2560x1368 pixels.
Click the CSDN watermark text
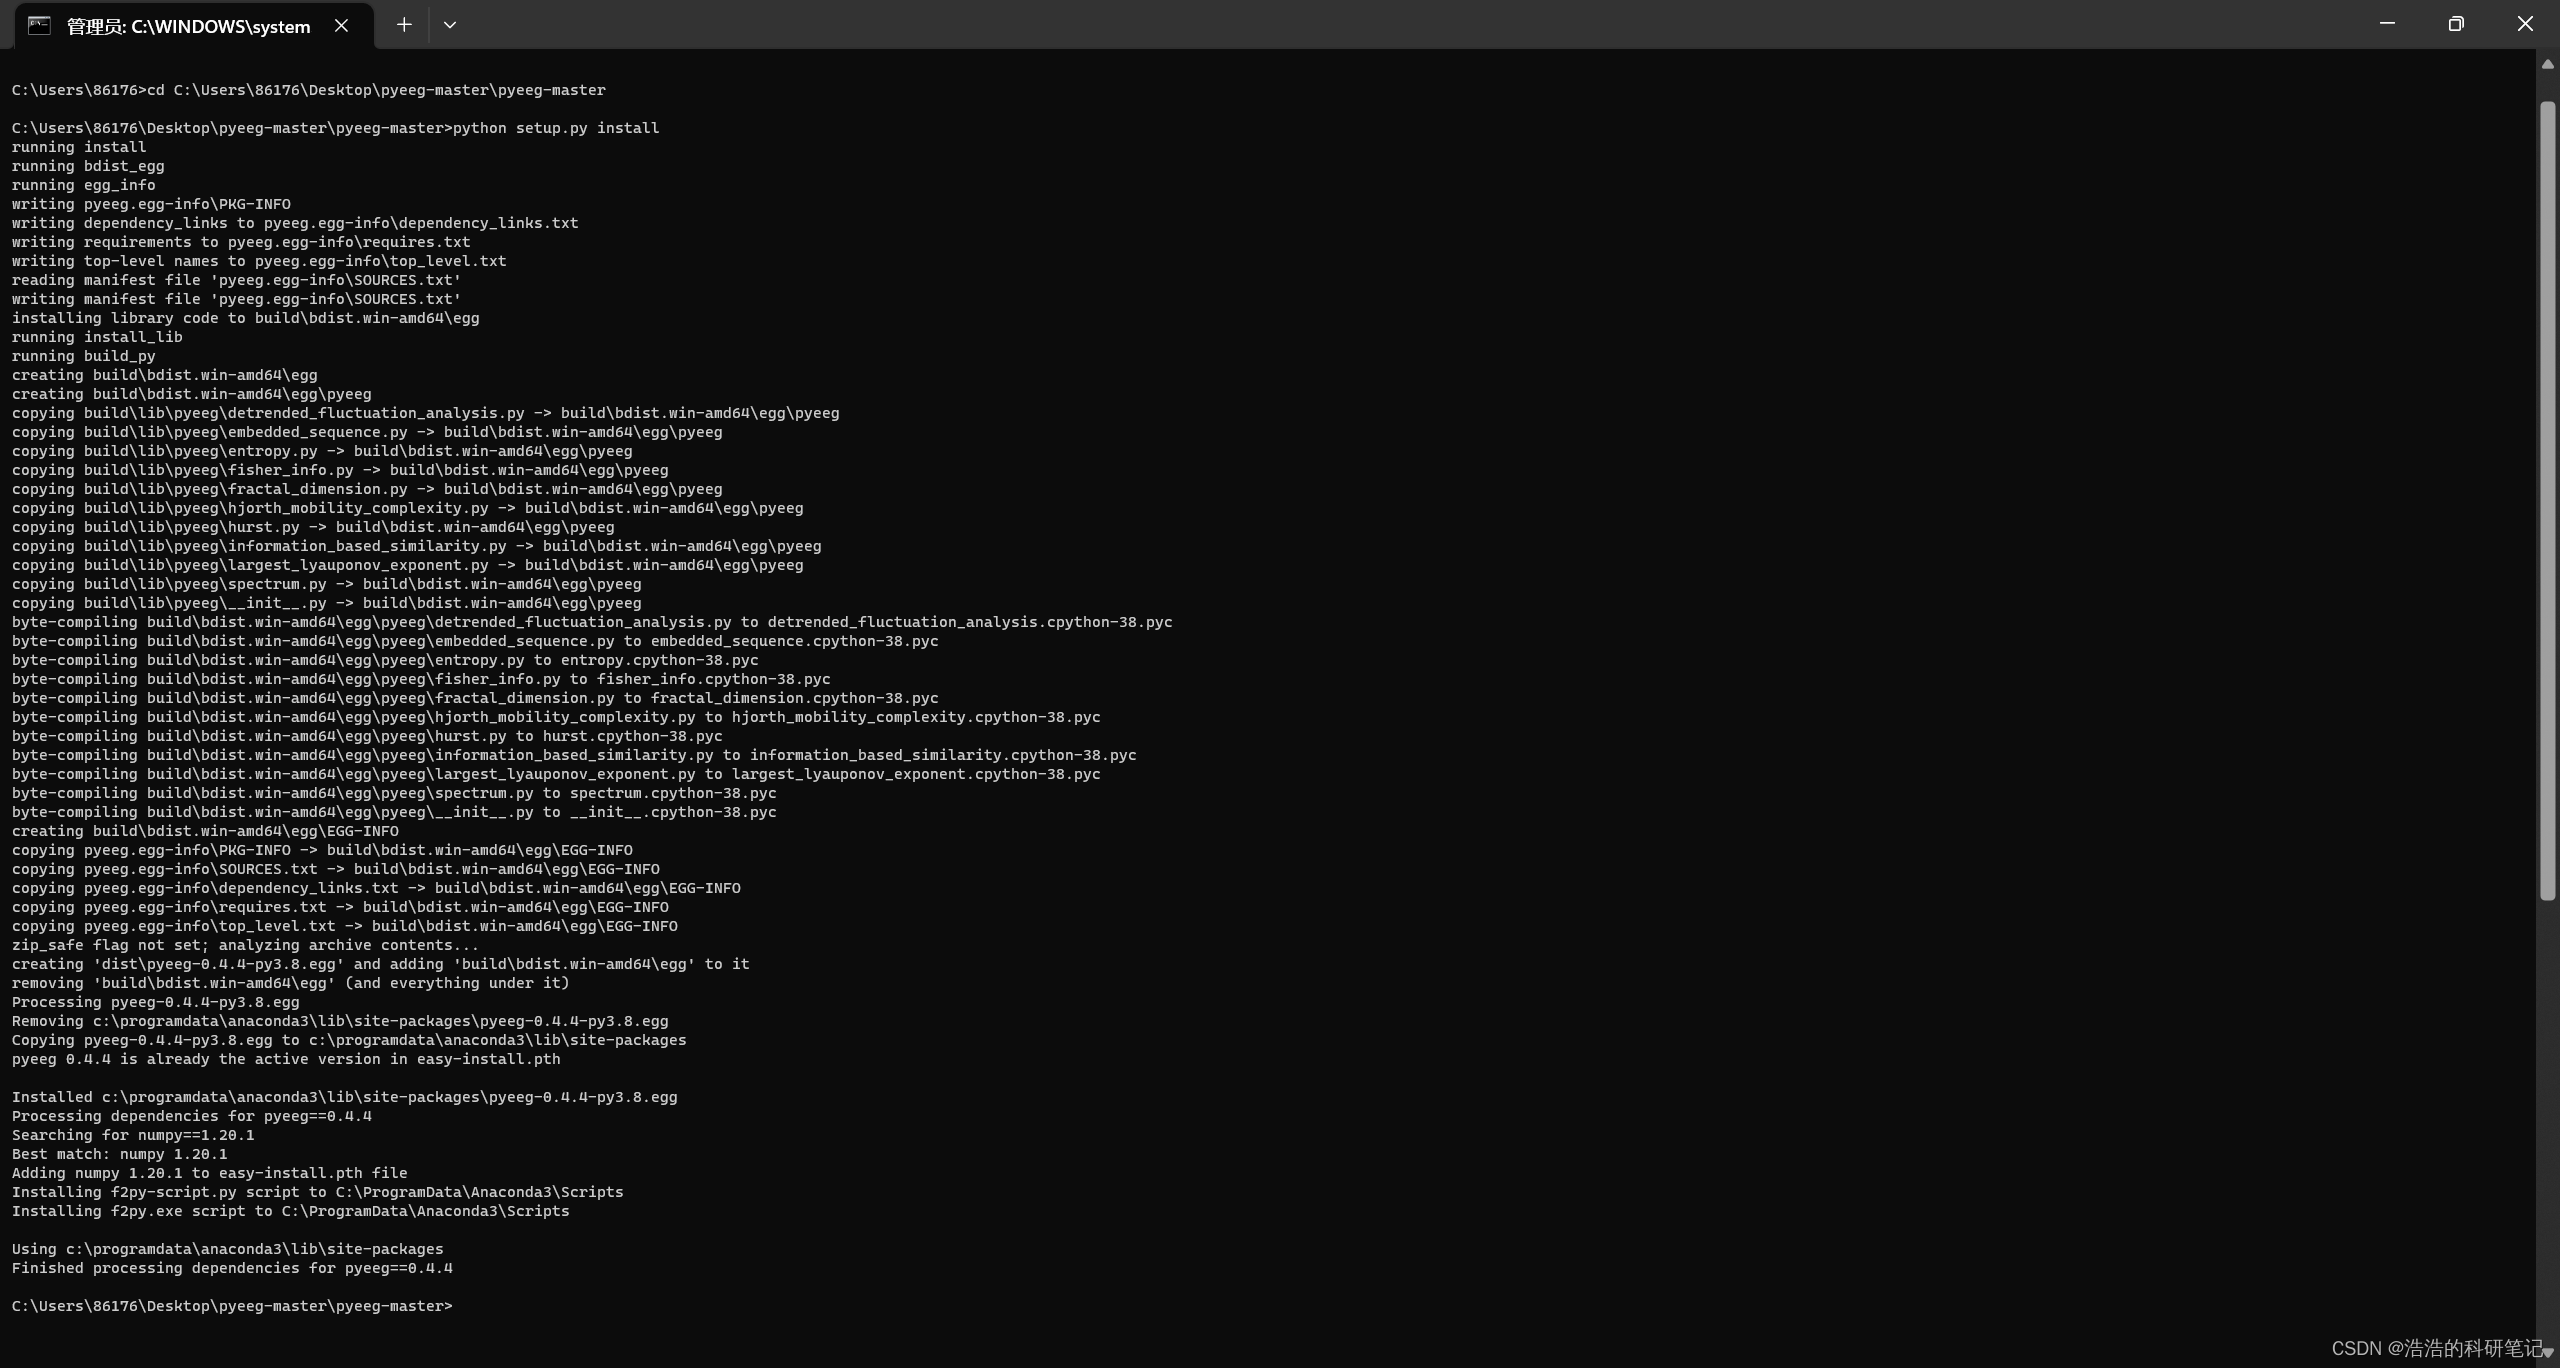[2436, 1348]
